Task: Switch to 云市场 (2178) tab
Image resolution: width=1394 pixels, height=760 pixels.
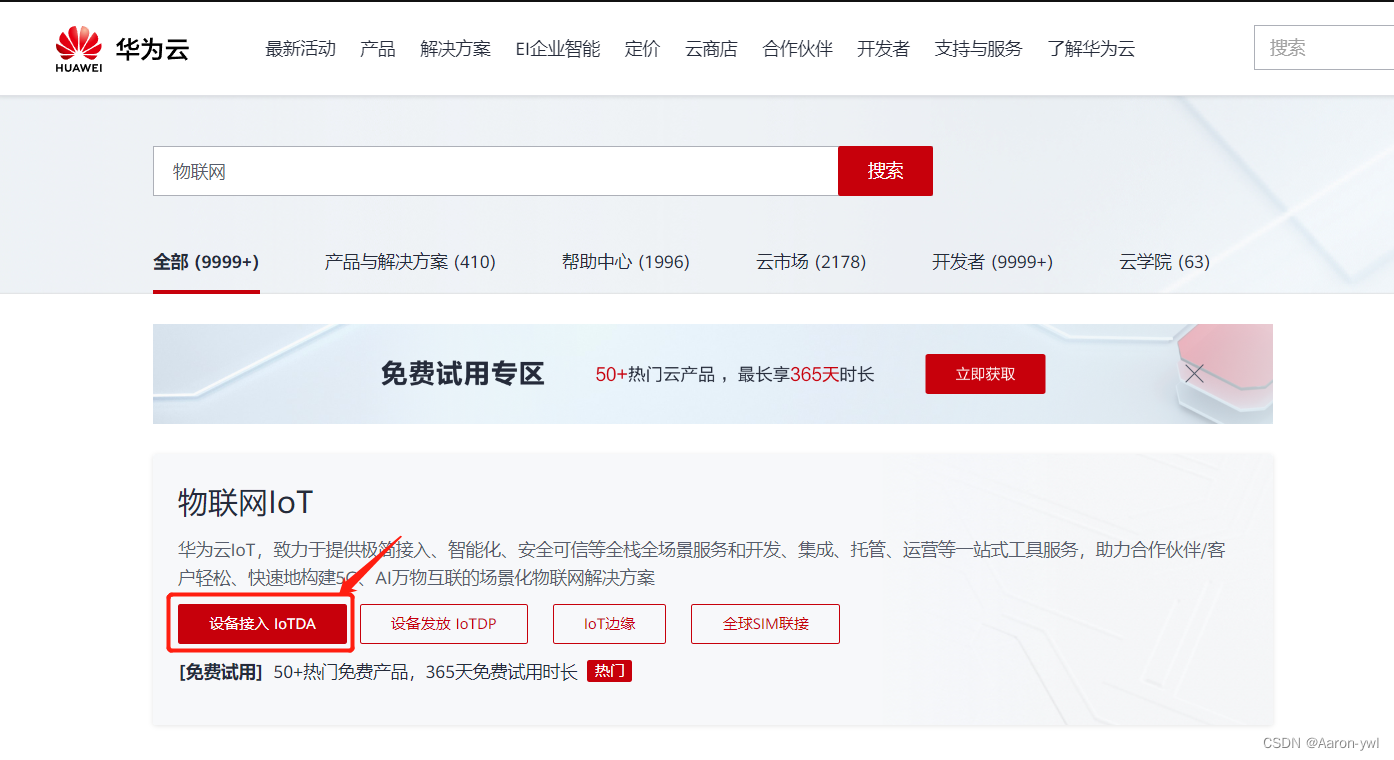Action: coord(811,262)
